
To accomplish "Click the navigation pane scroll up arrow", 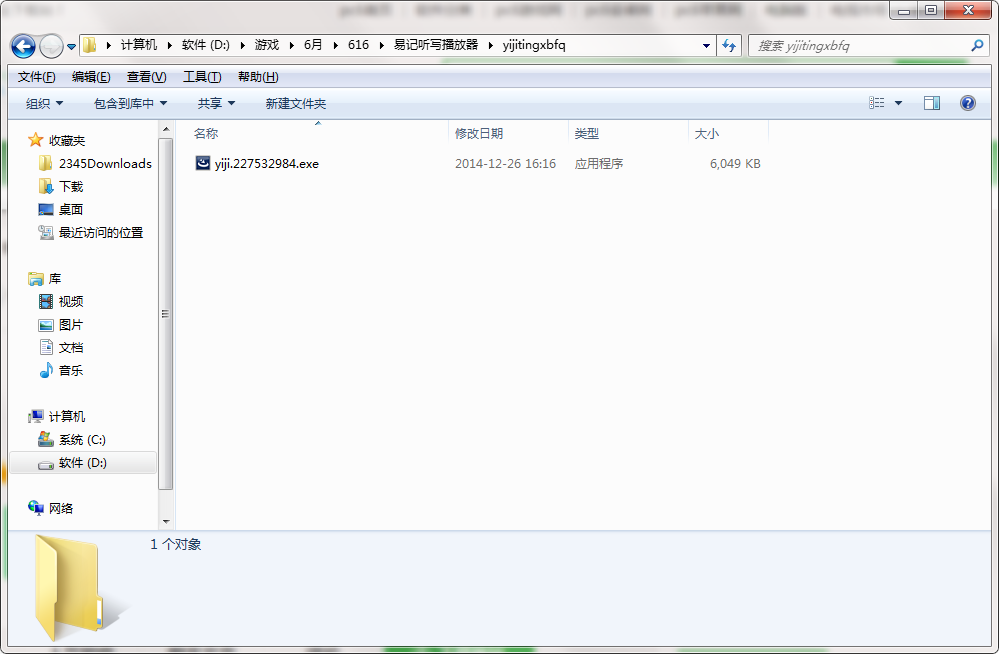I will tap(166, 129).
